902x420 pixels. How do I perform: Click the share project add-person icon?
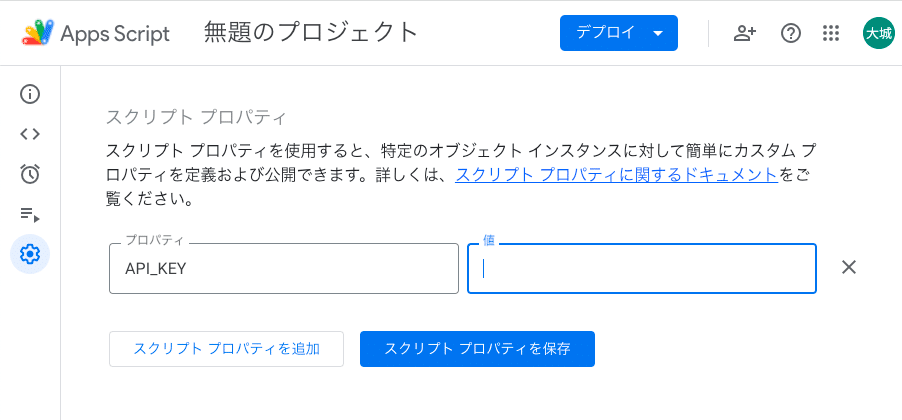point(744,33)
